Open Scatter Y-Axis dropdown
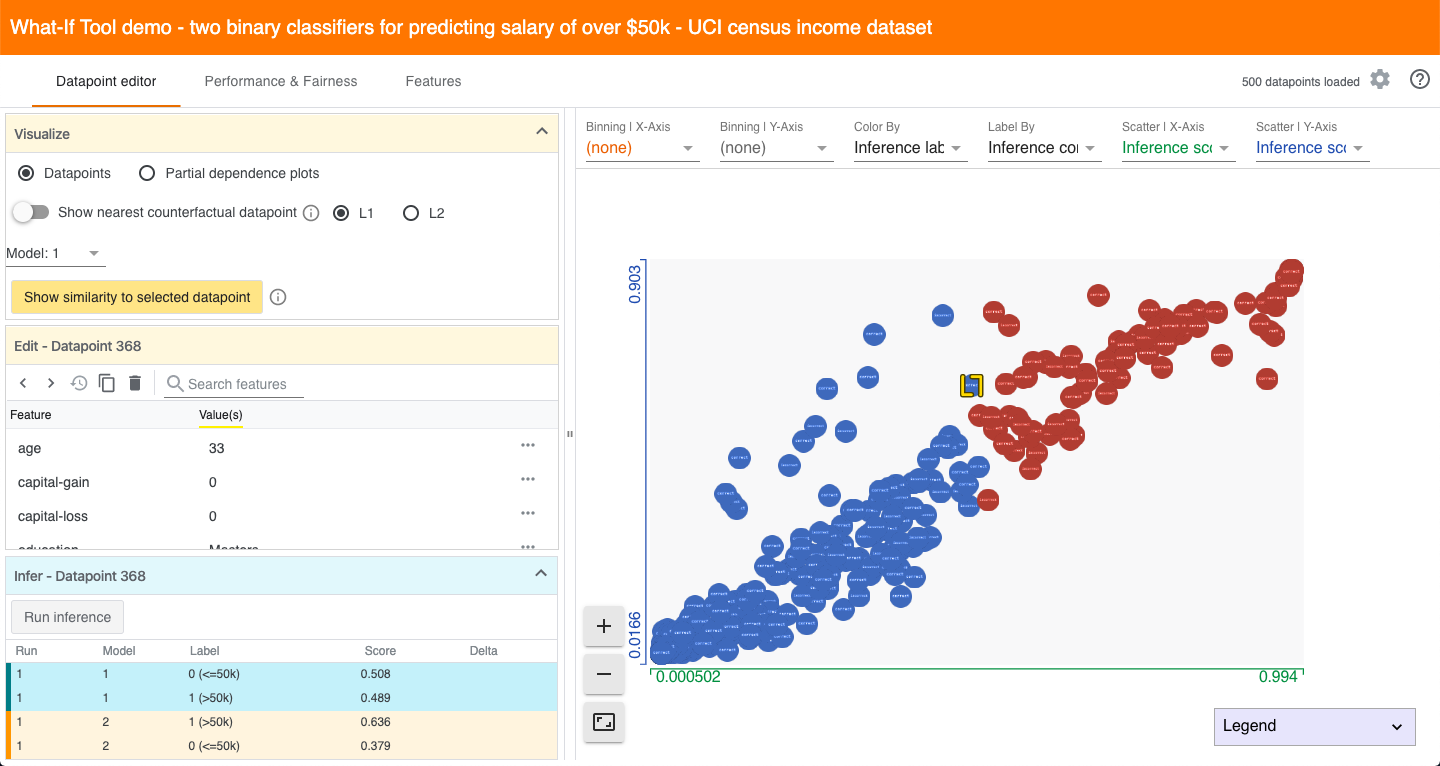 pyautogui.click(x=1312, y=148)
